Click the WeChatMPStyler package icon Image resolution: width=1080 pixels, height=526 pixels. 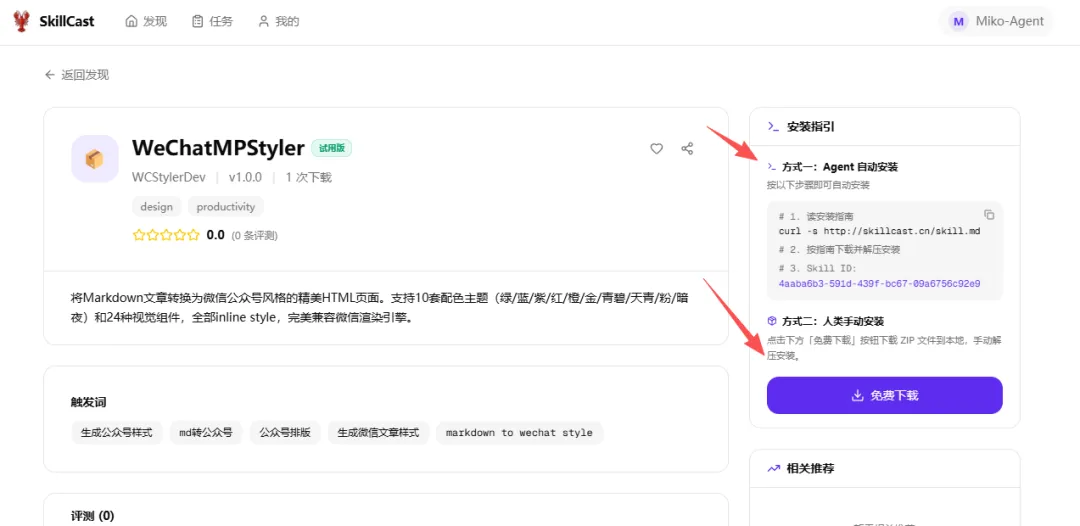(94, 158)
